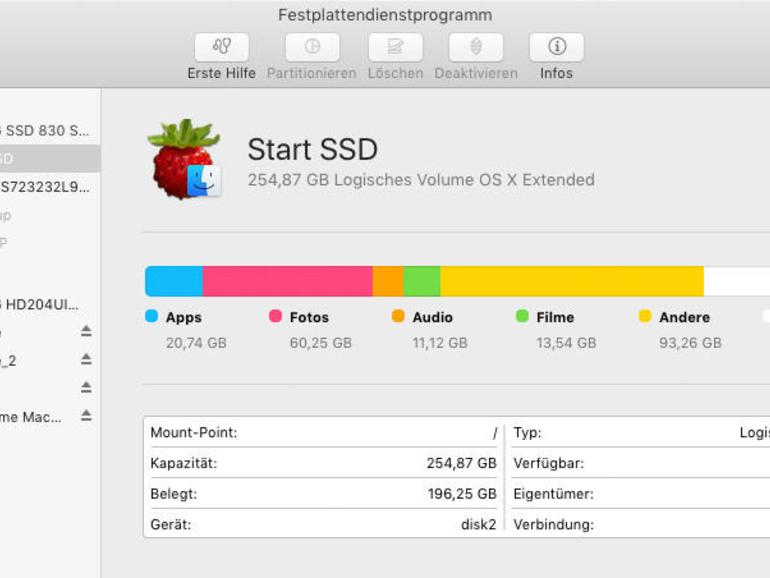Click the pink Fotos legend dot
This screenshot has height=578, width=770.
275,316
